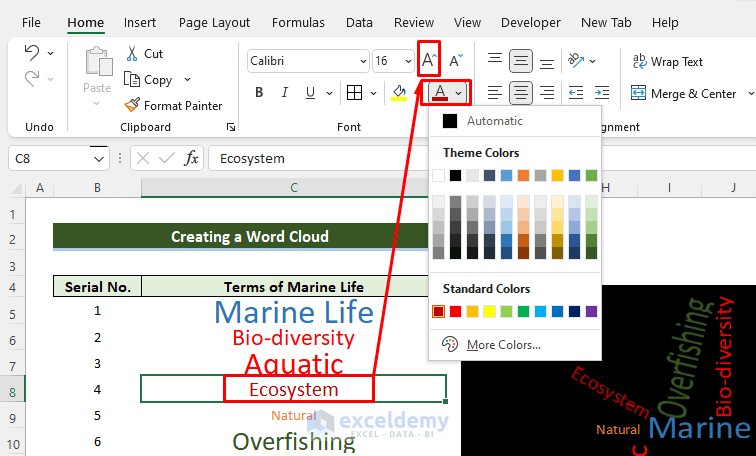Click the Fill Color paint bucket icon

tap(399, 93)
